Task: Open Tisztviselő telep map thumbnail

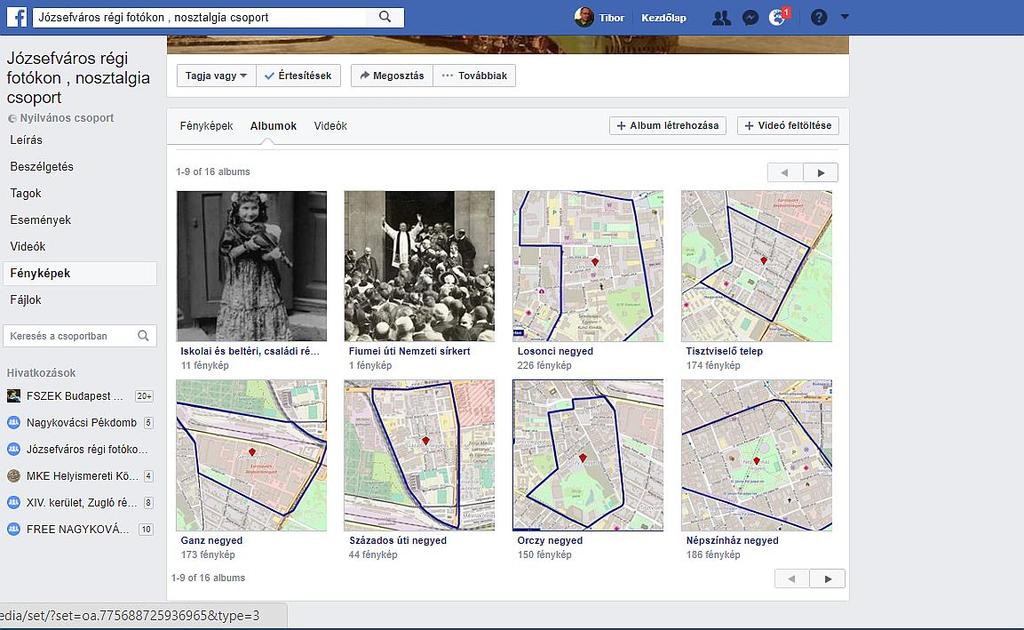Action: pyautogui.click(x=756, y=266)
